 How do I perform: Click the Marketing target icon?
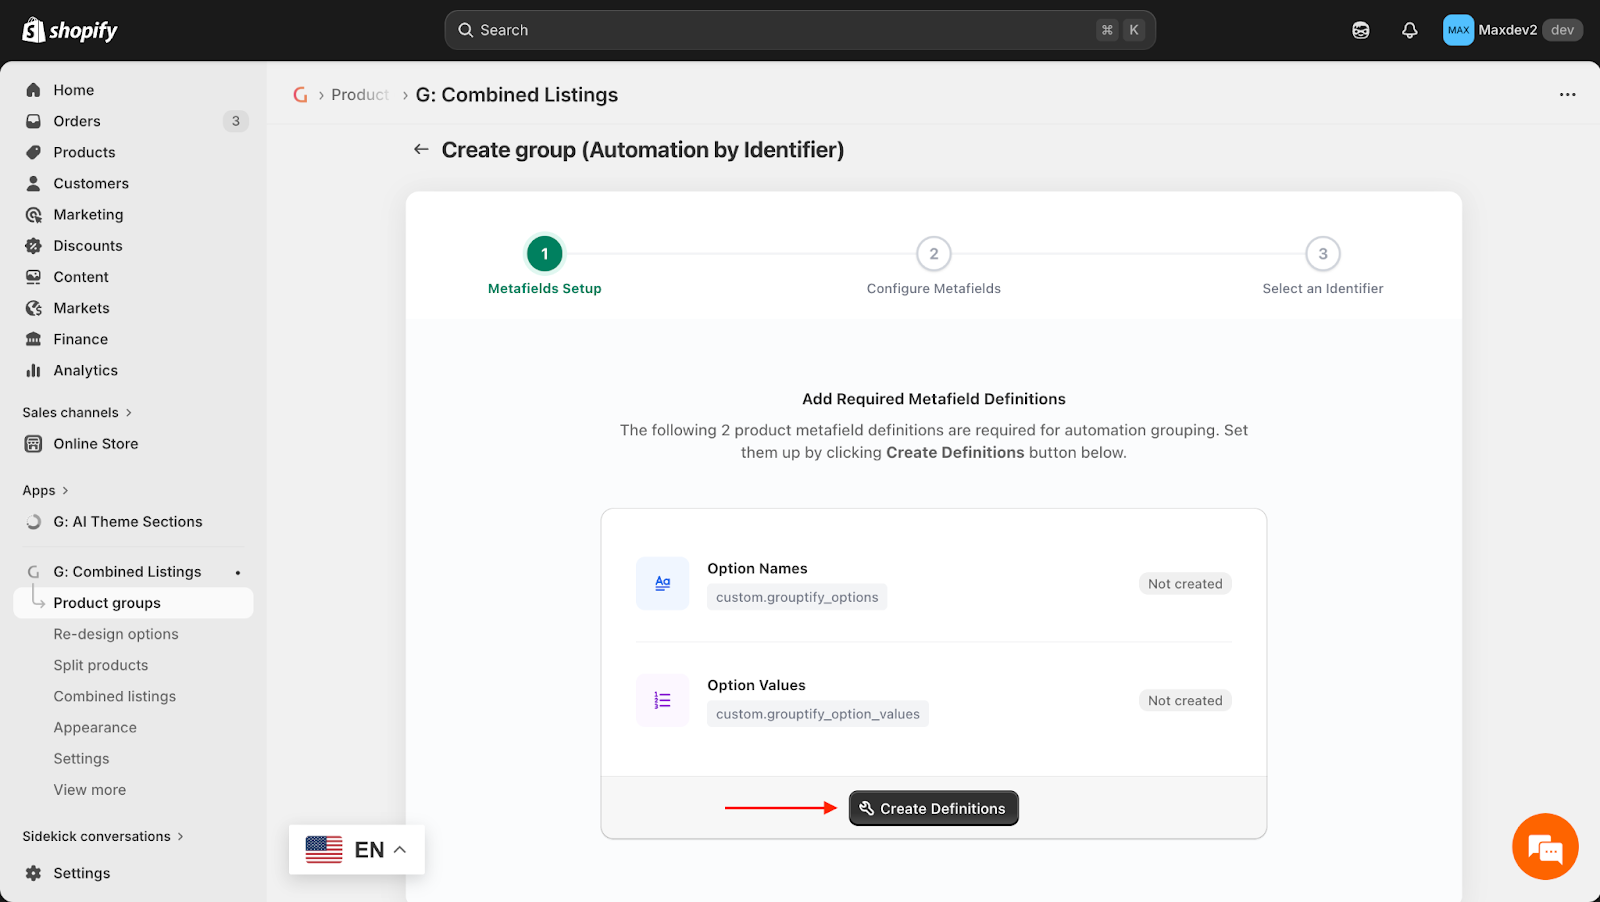click(33, 214)
